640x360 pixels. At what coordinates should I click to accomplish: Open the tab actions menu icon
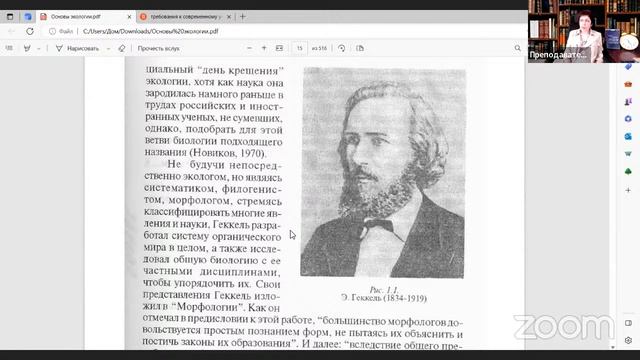click(10, 17)
